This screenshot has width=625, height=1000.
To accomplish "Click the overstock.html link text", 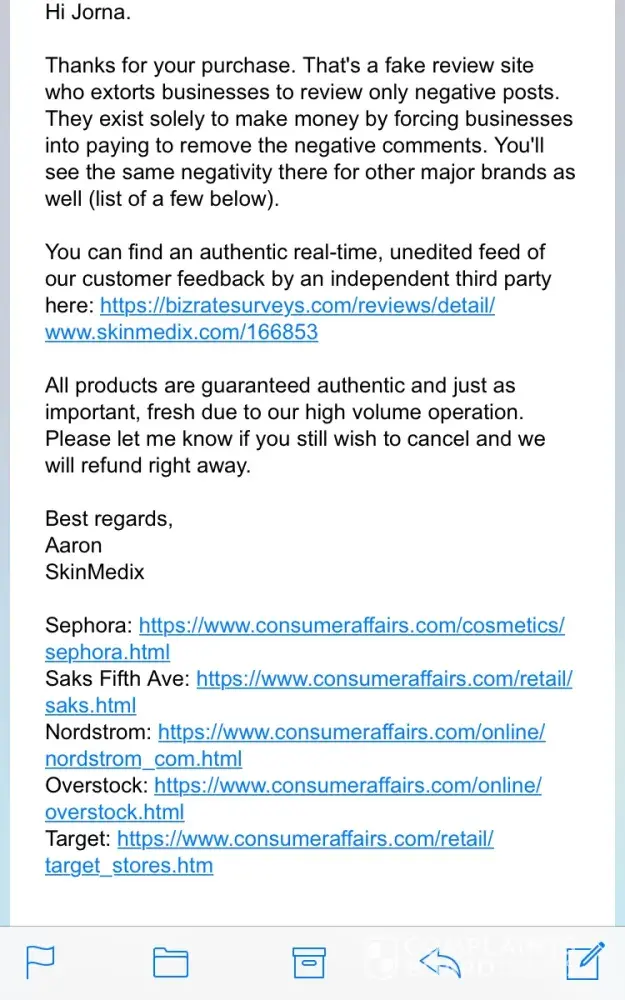I will coord(114,812).
